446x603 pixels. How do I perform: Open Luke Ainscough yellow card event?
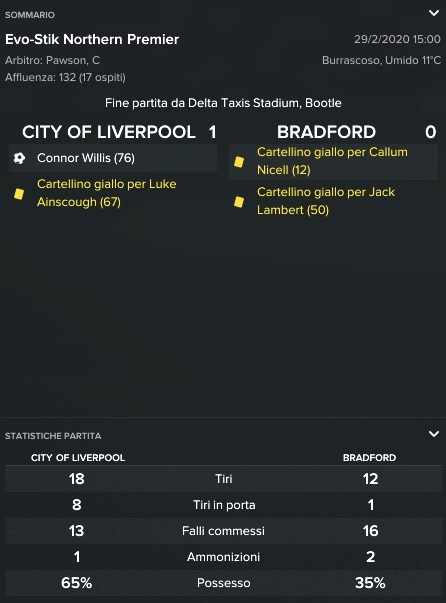(107, 193)
